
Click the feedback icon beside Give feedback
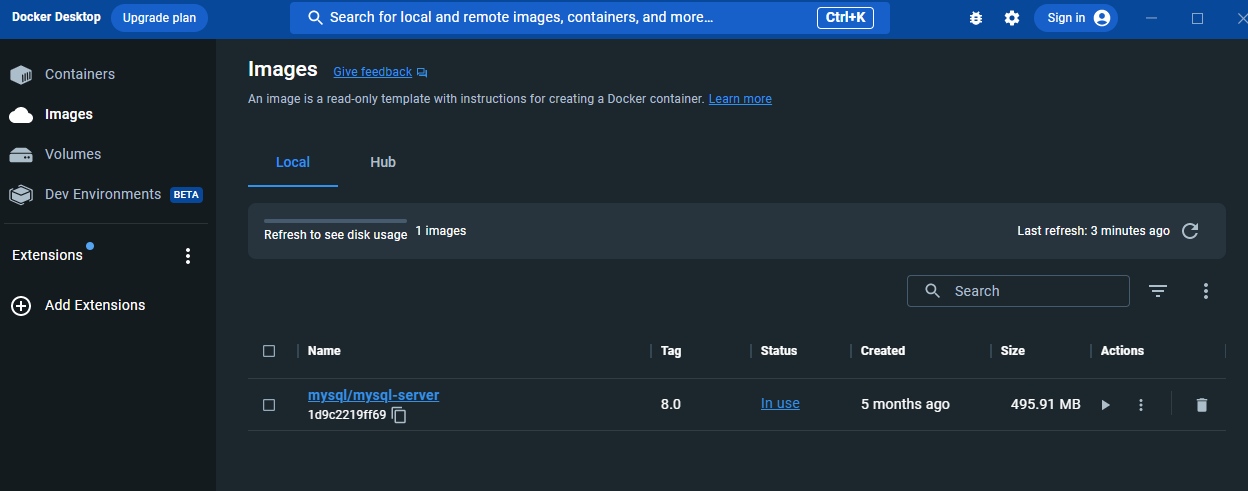pos(422,72)
